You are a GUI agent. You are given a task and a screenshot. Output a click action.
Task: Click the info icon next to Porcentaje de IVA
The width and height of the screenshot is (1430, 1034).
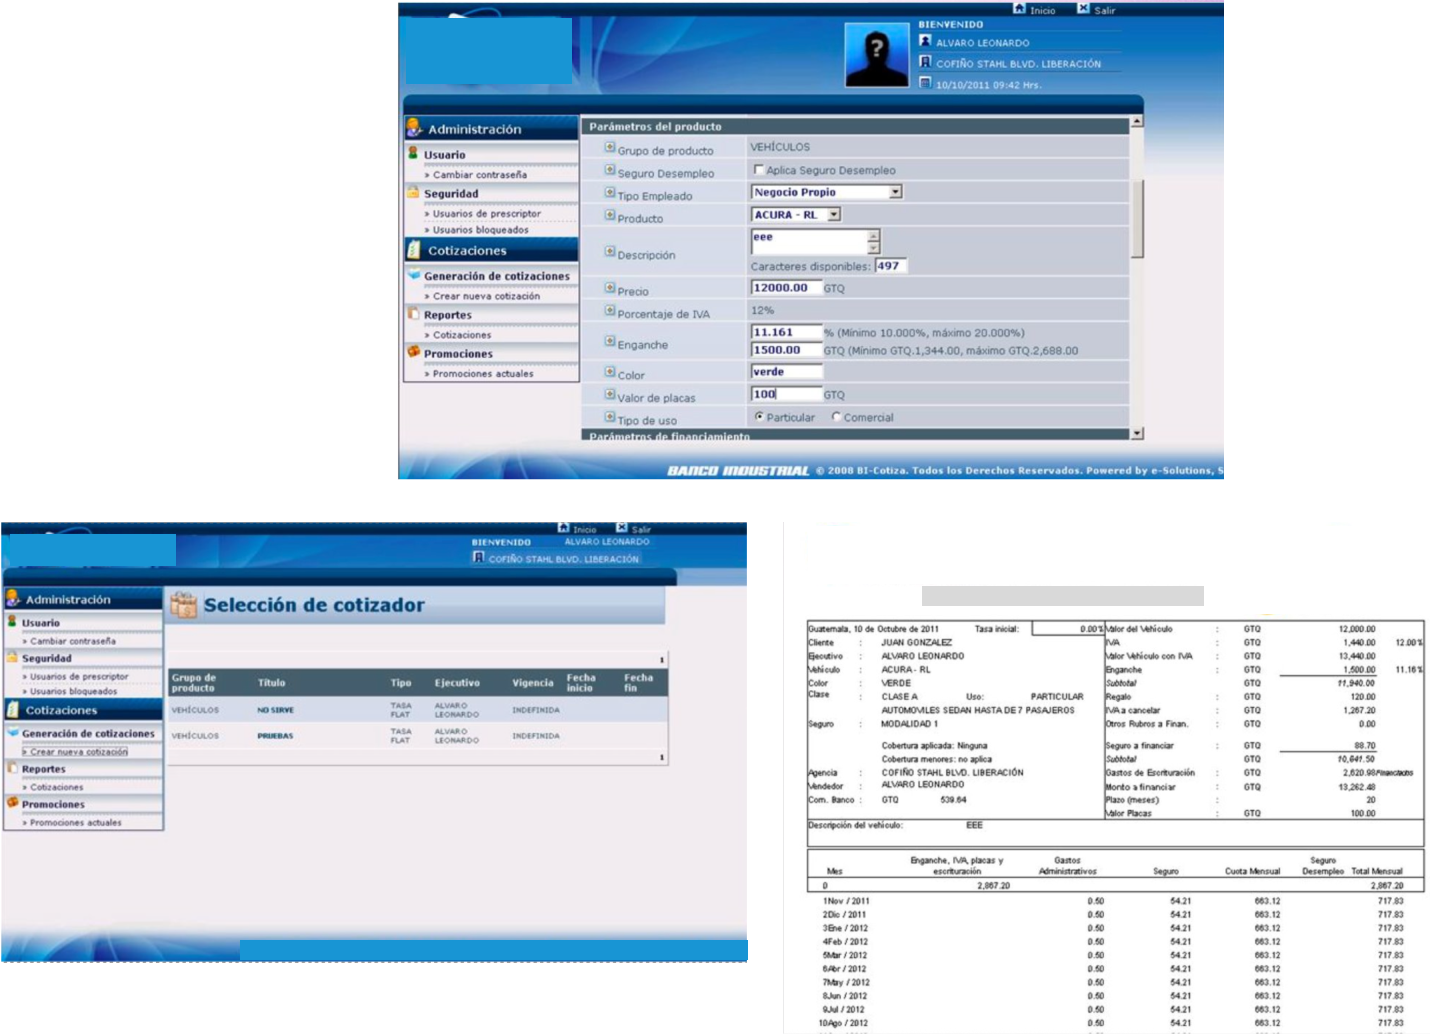tap(609, 311)
